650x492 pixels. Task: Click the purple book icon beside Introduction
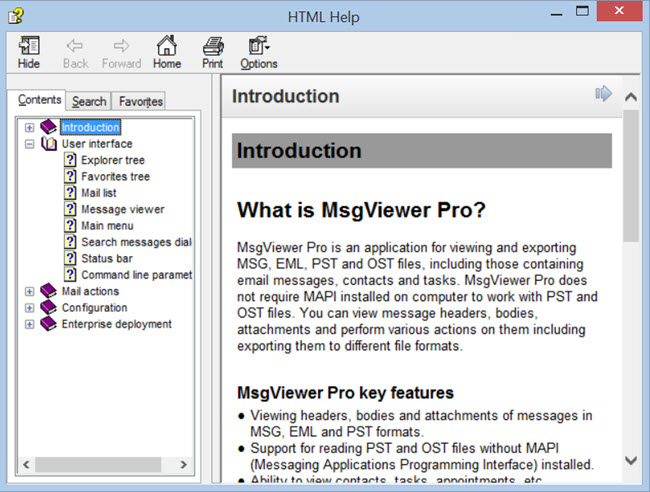(49, 127)
